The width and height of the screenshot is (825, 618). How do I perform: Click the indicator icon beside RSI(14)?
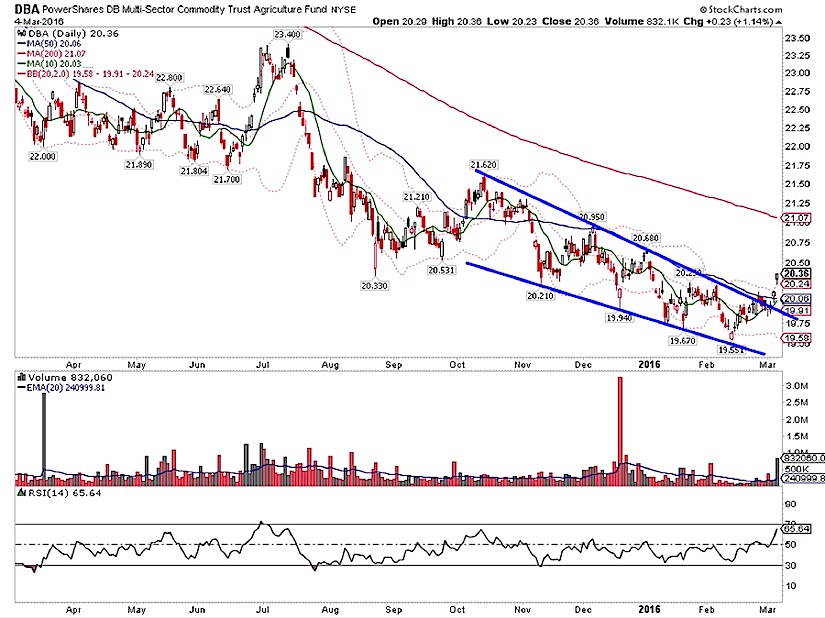22,493
